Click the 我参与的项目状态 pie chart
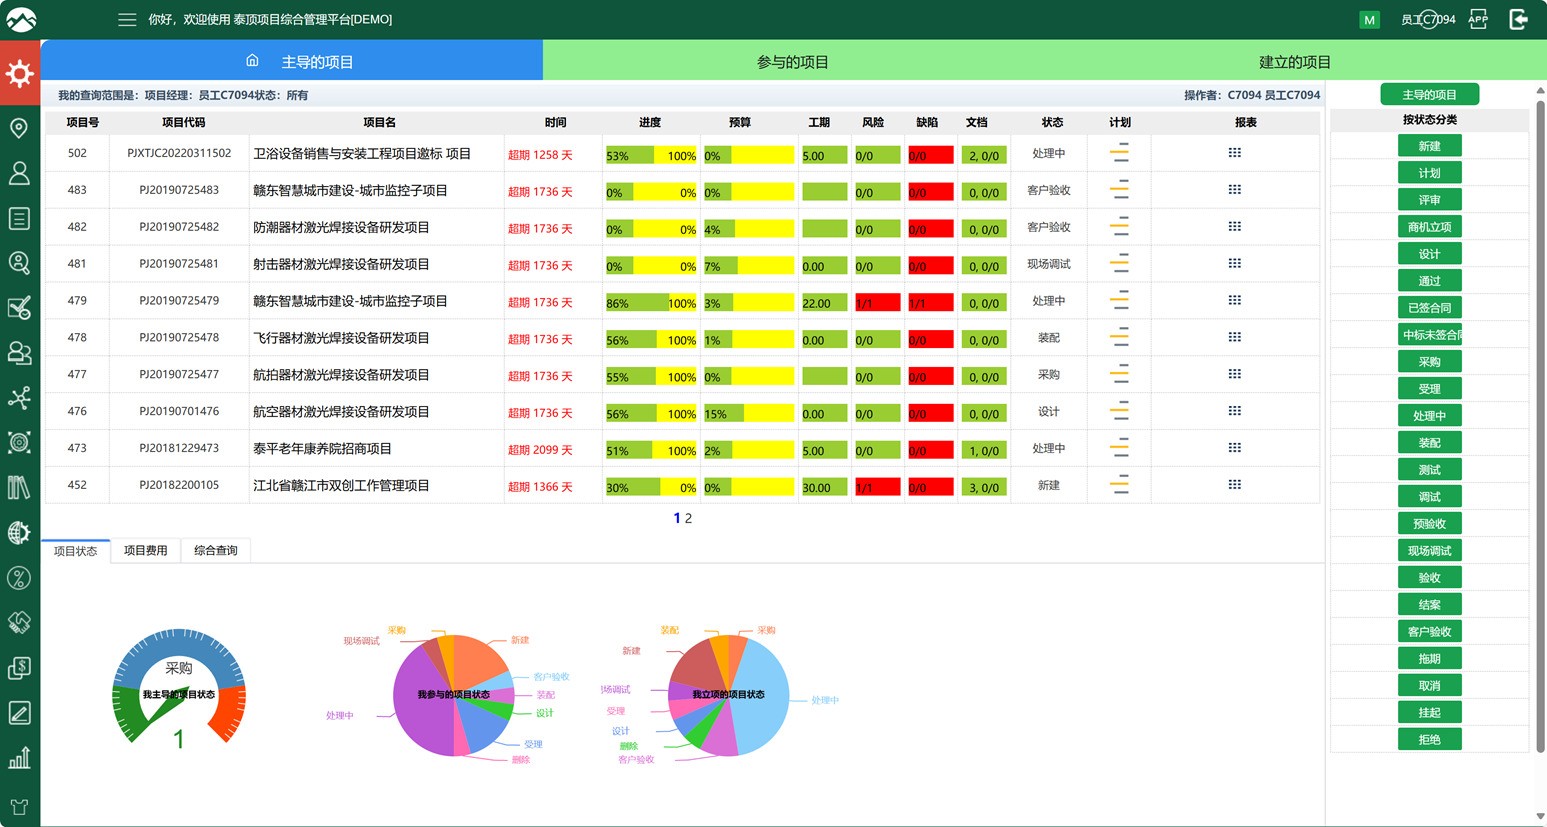This screenshot has height=827, width=1547. coord(455,693)
